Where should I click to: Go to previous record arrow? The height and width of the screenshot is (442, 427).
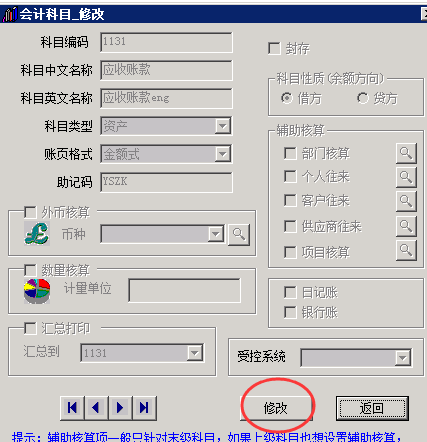[96, 408]
